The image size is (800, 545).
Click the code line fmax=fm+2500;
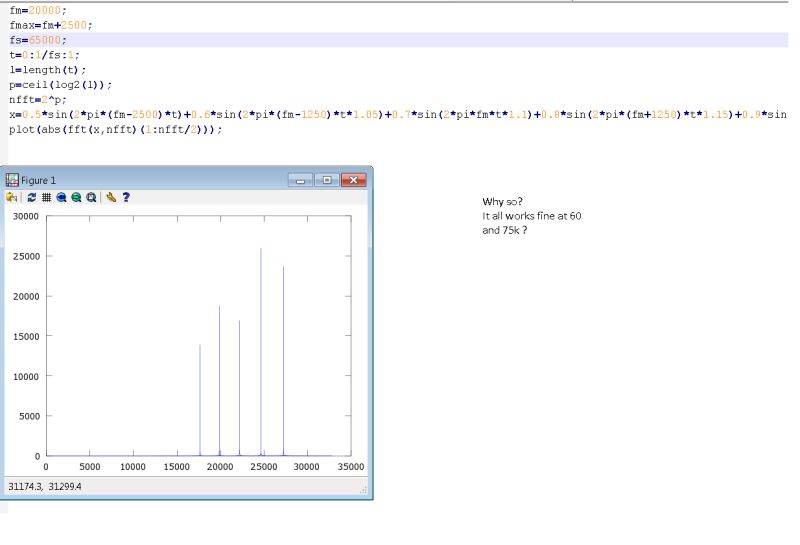click(x=51, y=25)
